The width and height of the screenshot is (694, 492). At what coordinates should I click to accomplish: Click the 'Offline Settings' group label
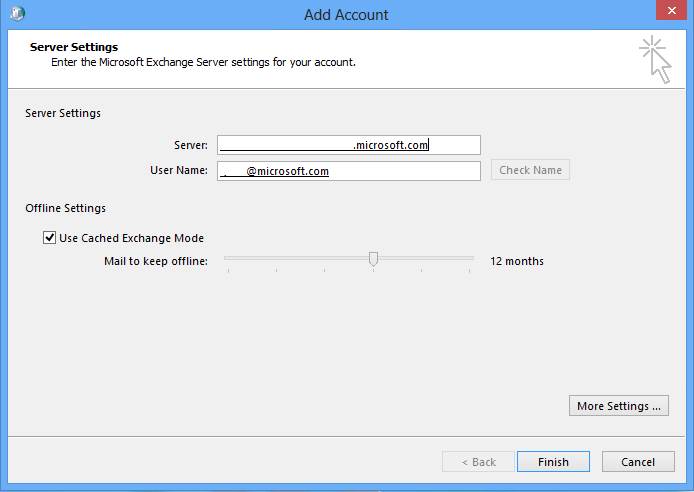tap(66, 208)
